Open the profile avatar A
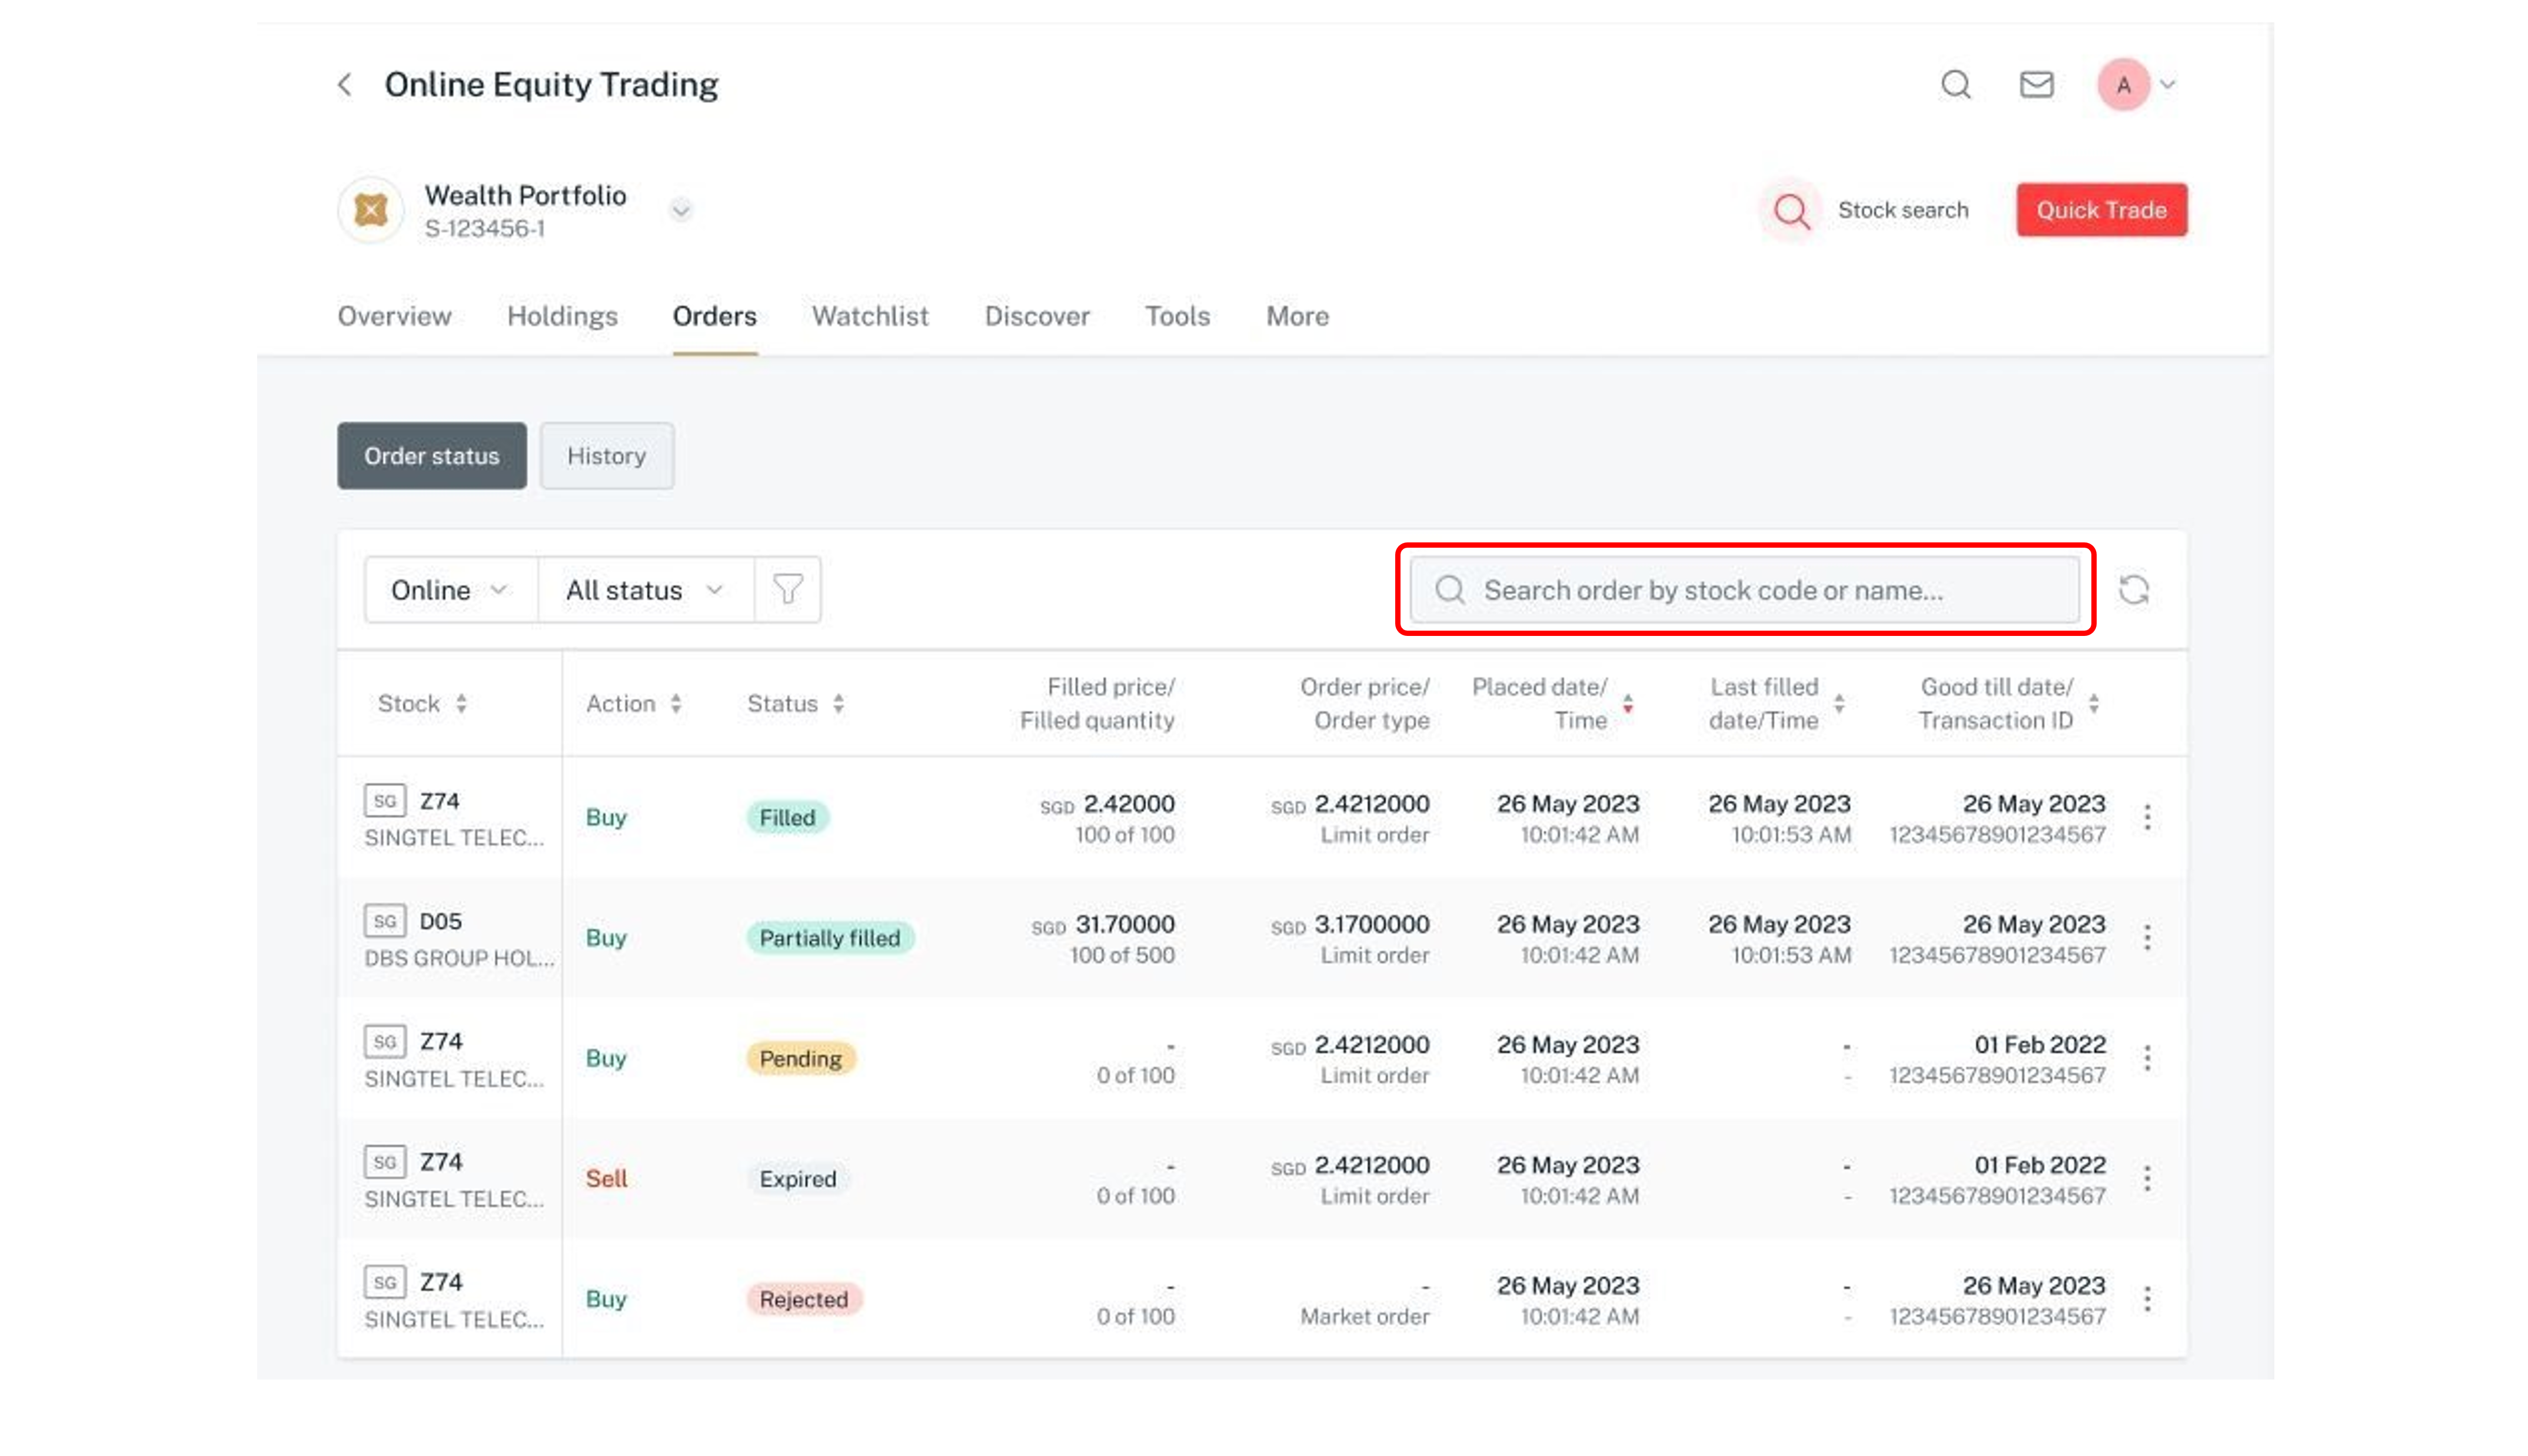Viewport: 2528px width, 1456px height. [x=2123, y=85]
